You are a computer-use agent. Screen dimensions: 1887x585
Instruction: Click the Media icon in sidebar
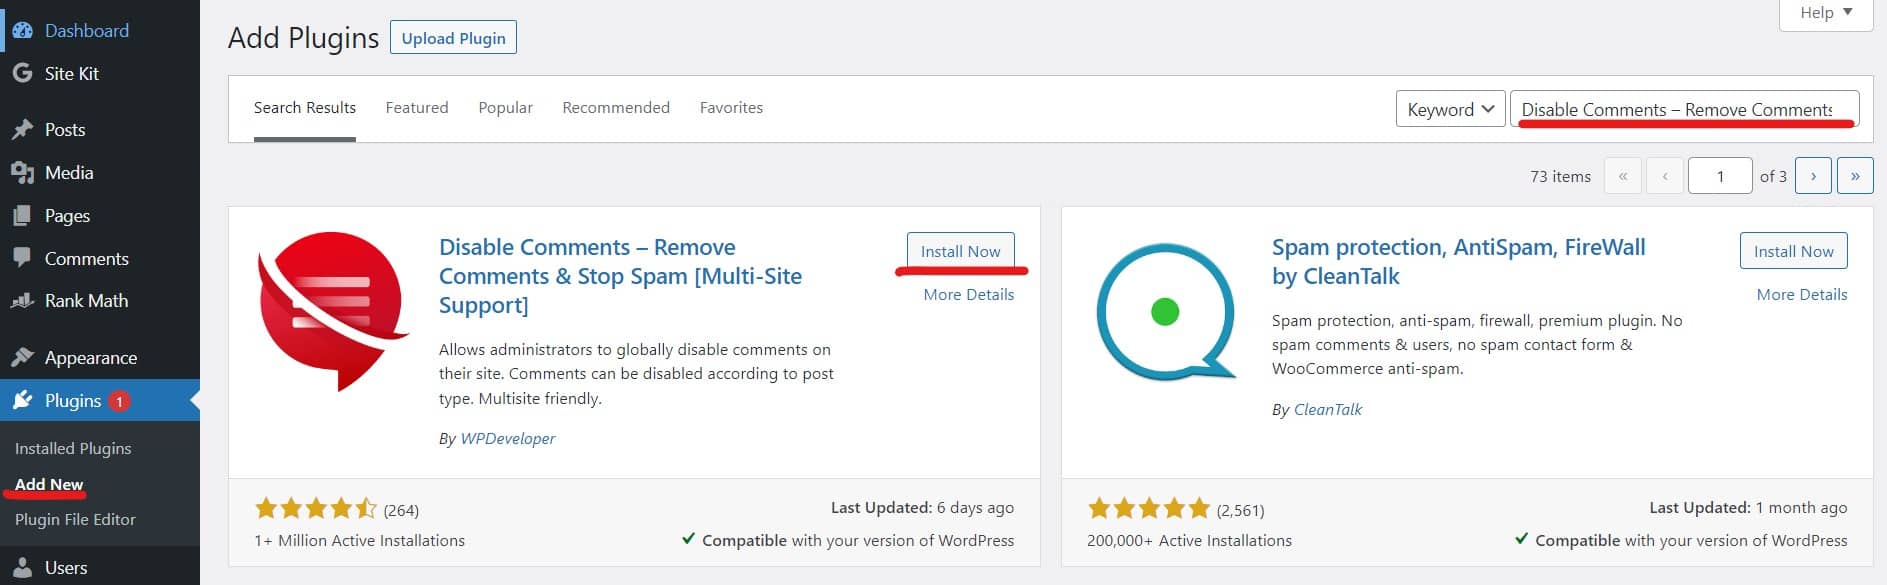[x=22, y=173]
